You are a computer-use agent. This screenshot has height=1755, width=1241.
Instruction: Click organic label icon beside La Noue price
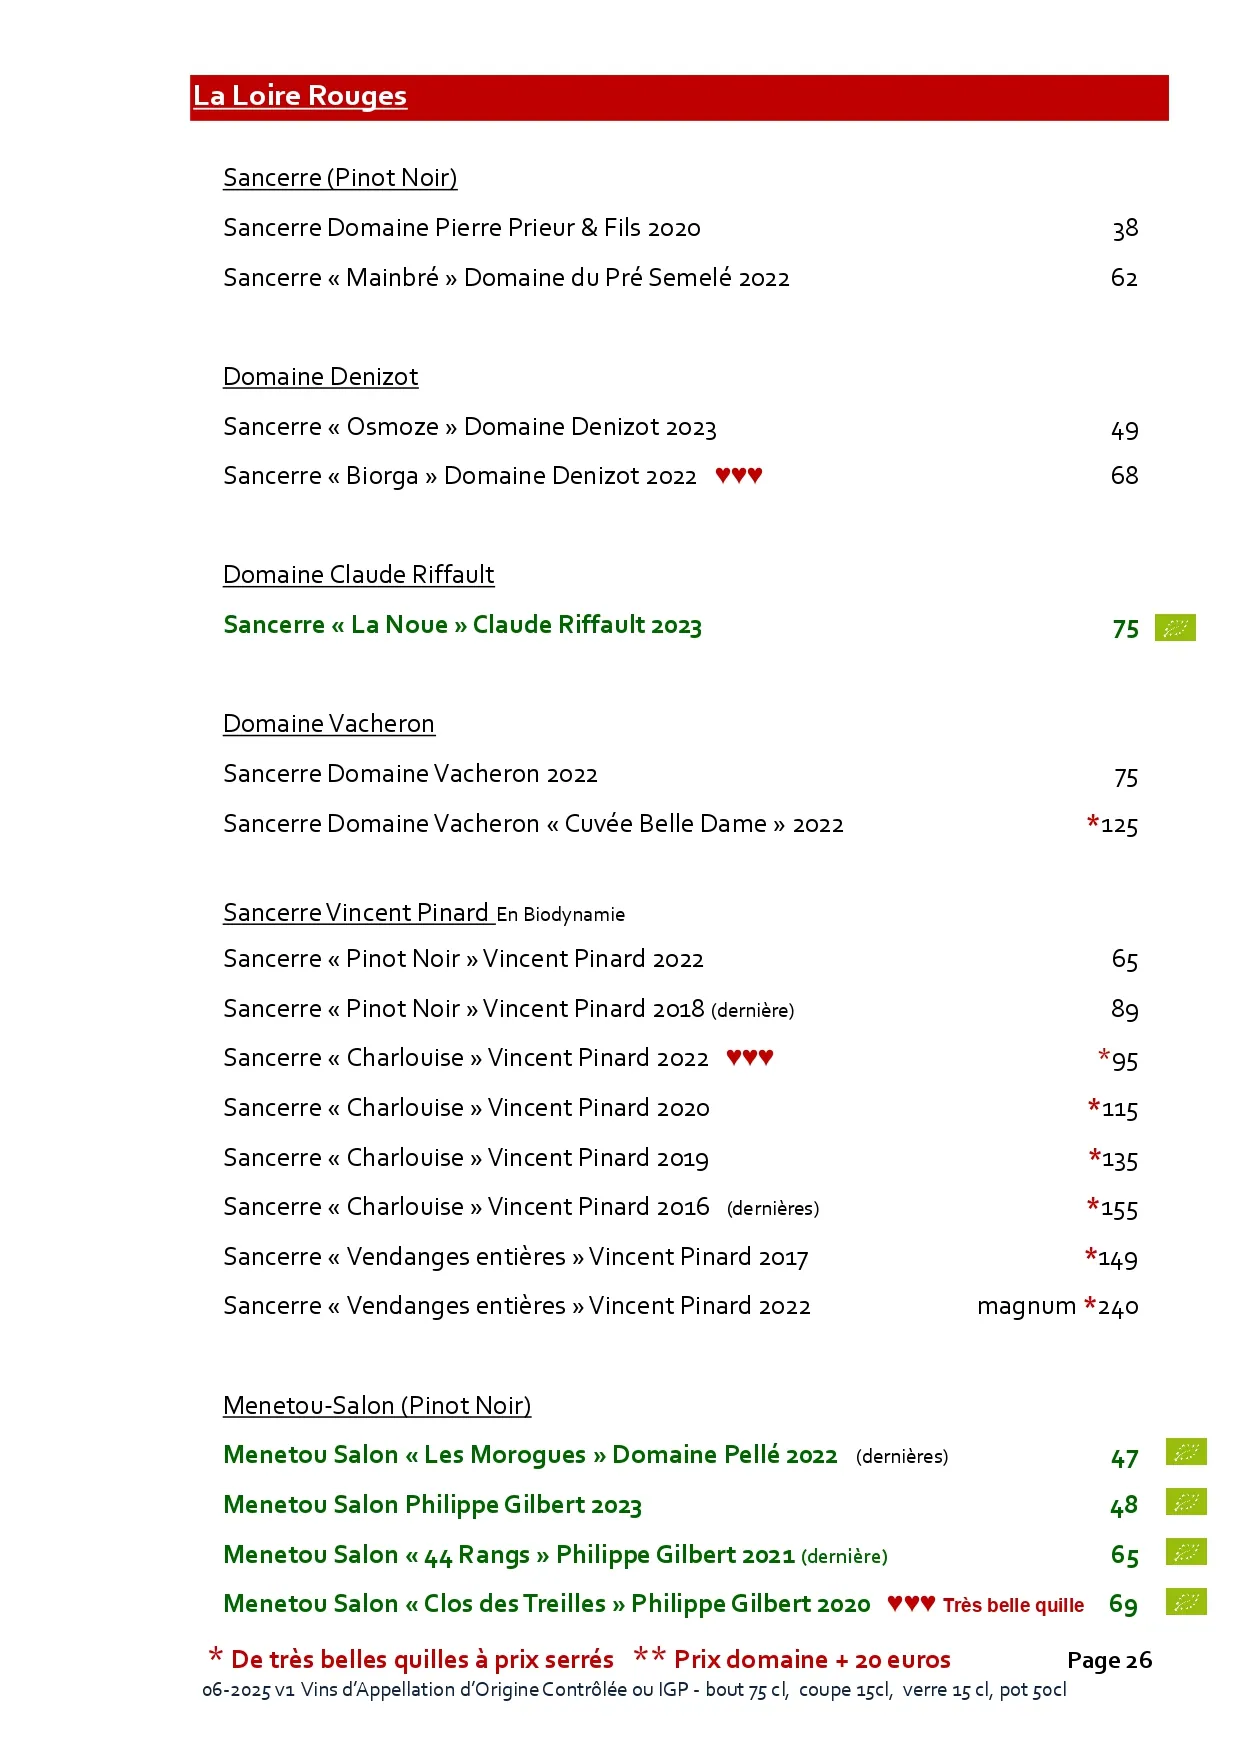(x=1175, y=628)
